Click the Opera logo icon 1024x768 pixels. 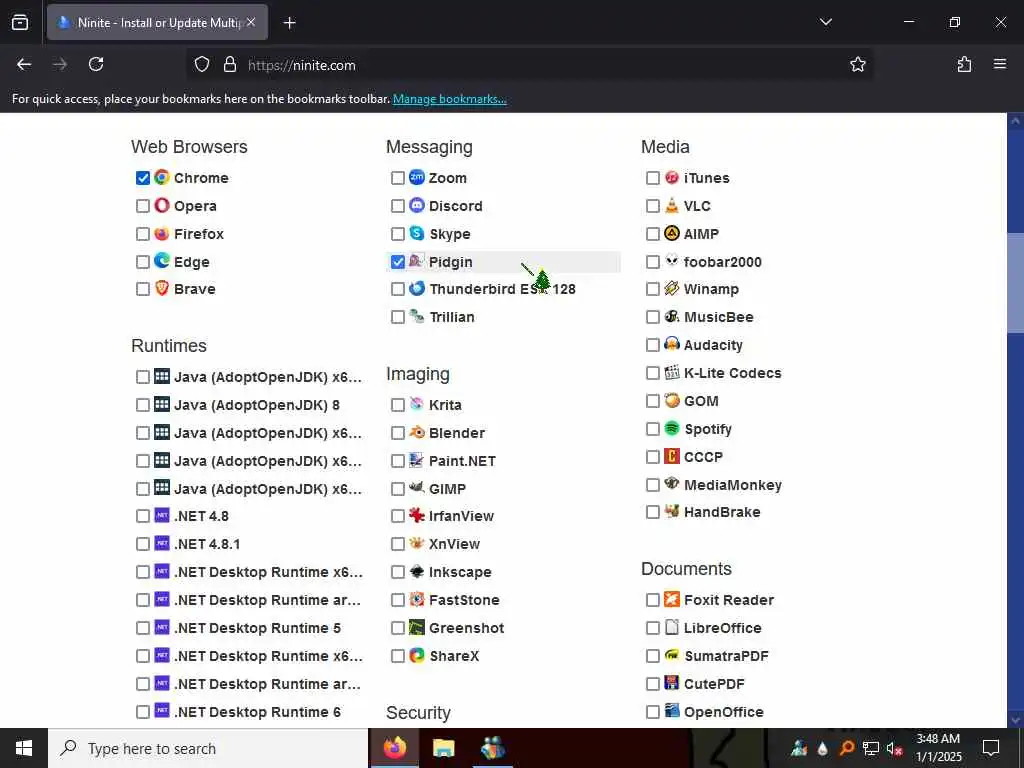pyautogui.click(x=162, y=205)
